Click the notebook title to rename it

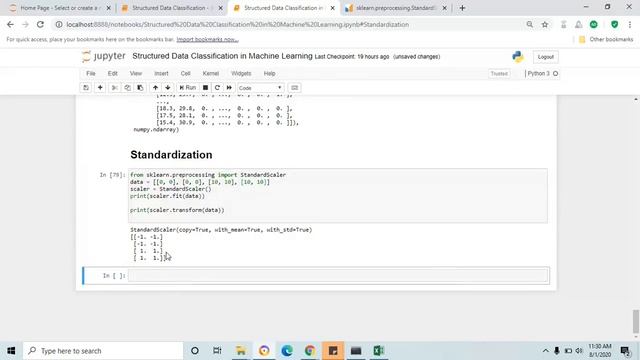(222, 56)
